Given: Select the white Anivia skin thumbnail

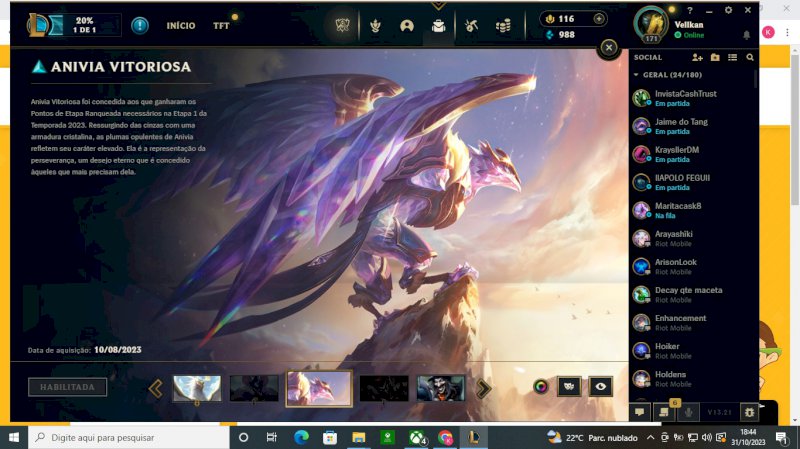Looking at the screenshot, I should click(x=197, y=389).
